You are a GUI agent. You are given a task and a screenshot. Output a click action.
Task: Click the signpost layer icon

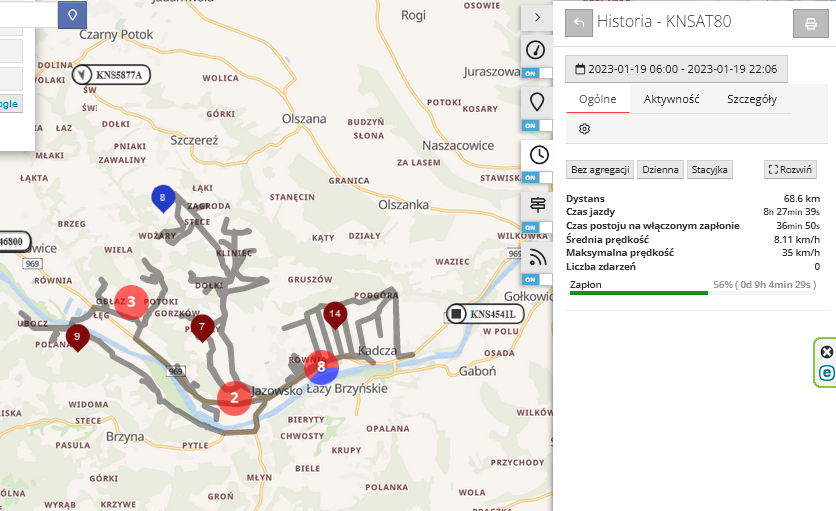(x=537, y=205)
